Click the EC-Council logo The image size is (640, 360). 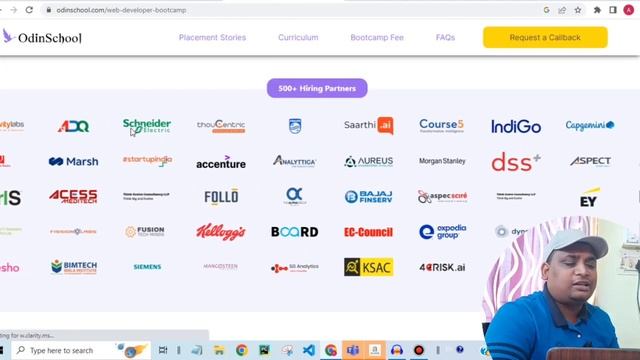[368, 232]
